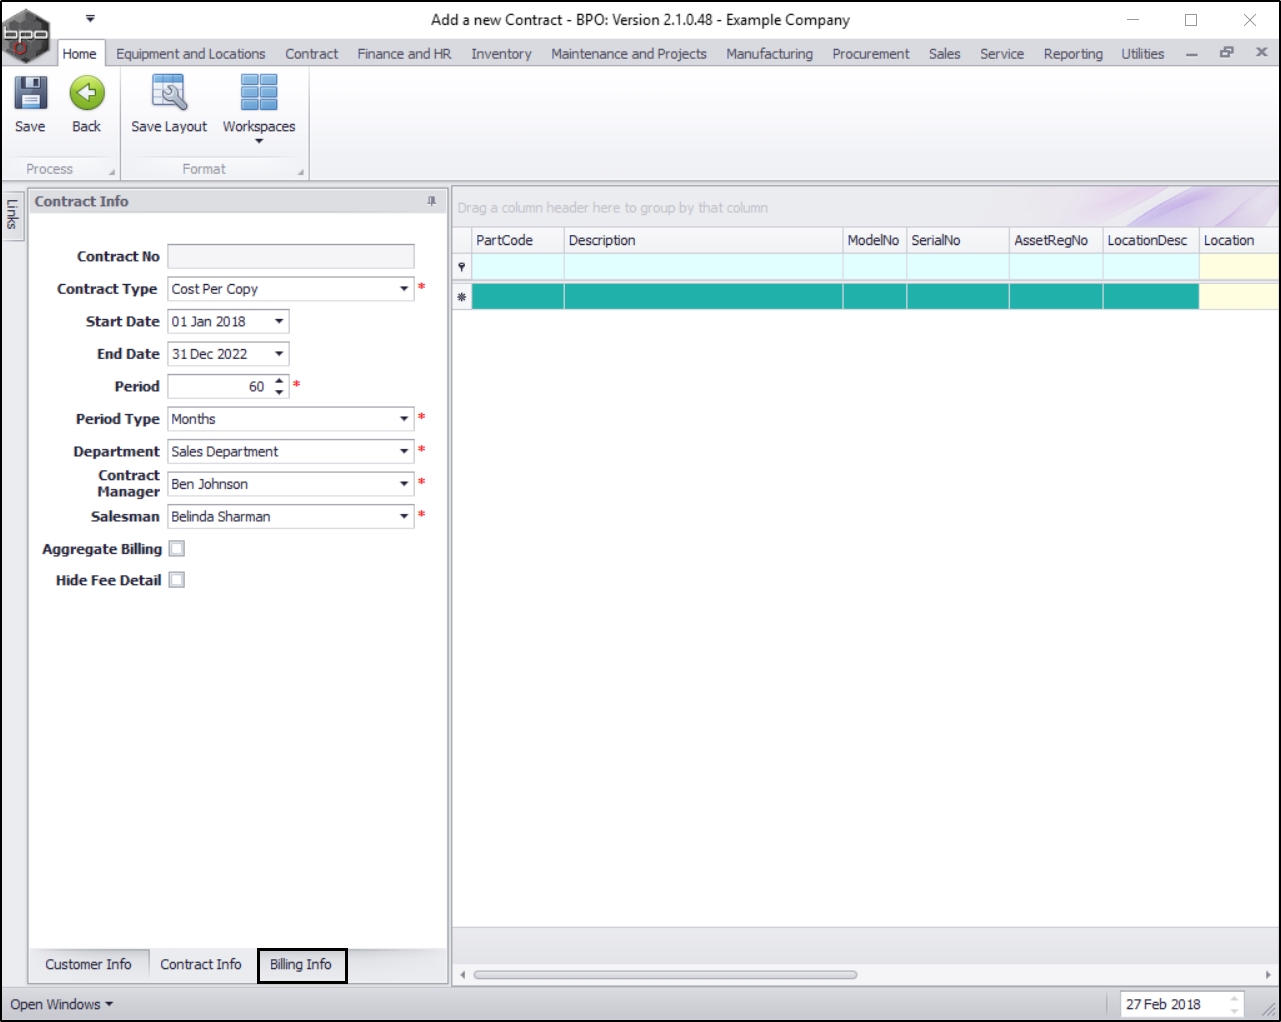Increase the status bar date stepper

pos(1234,998)
